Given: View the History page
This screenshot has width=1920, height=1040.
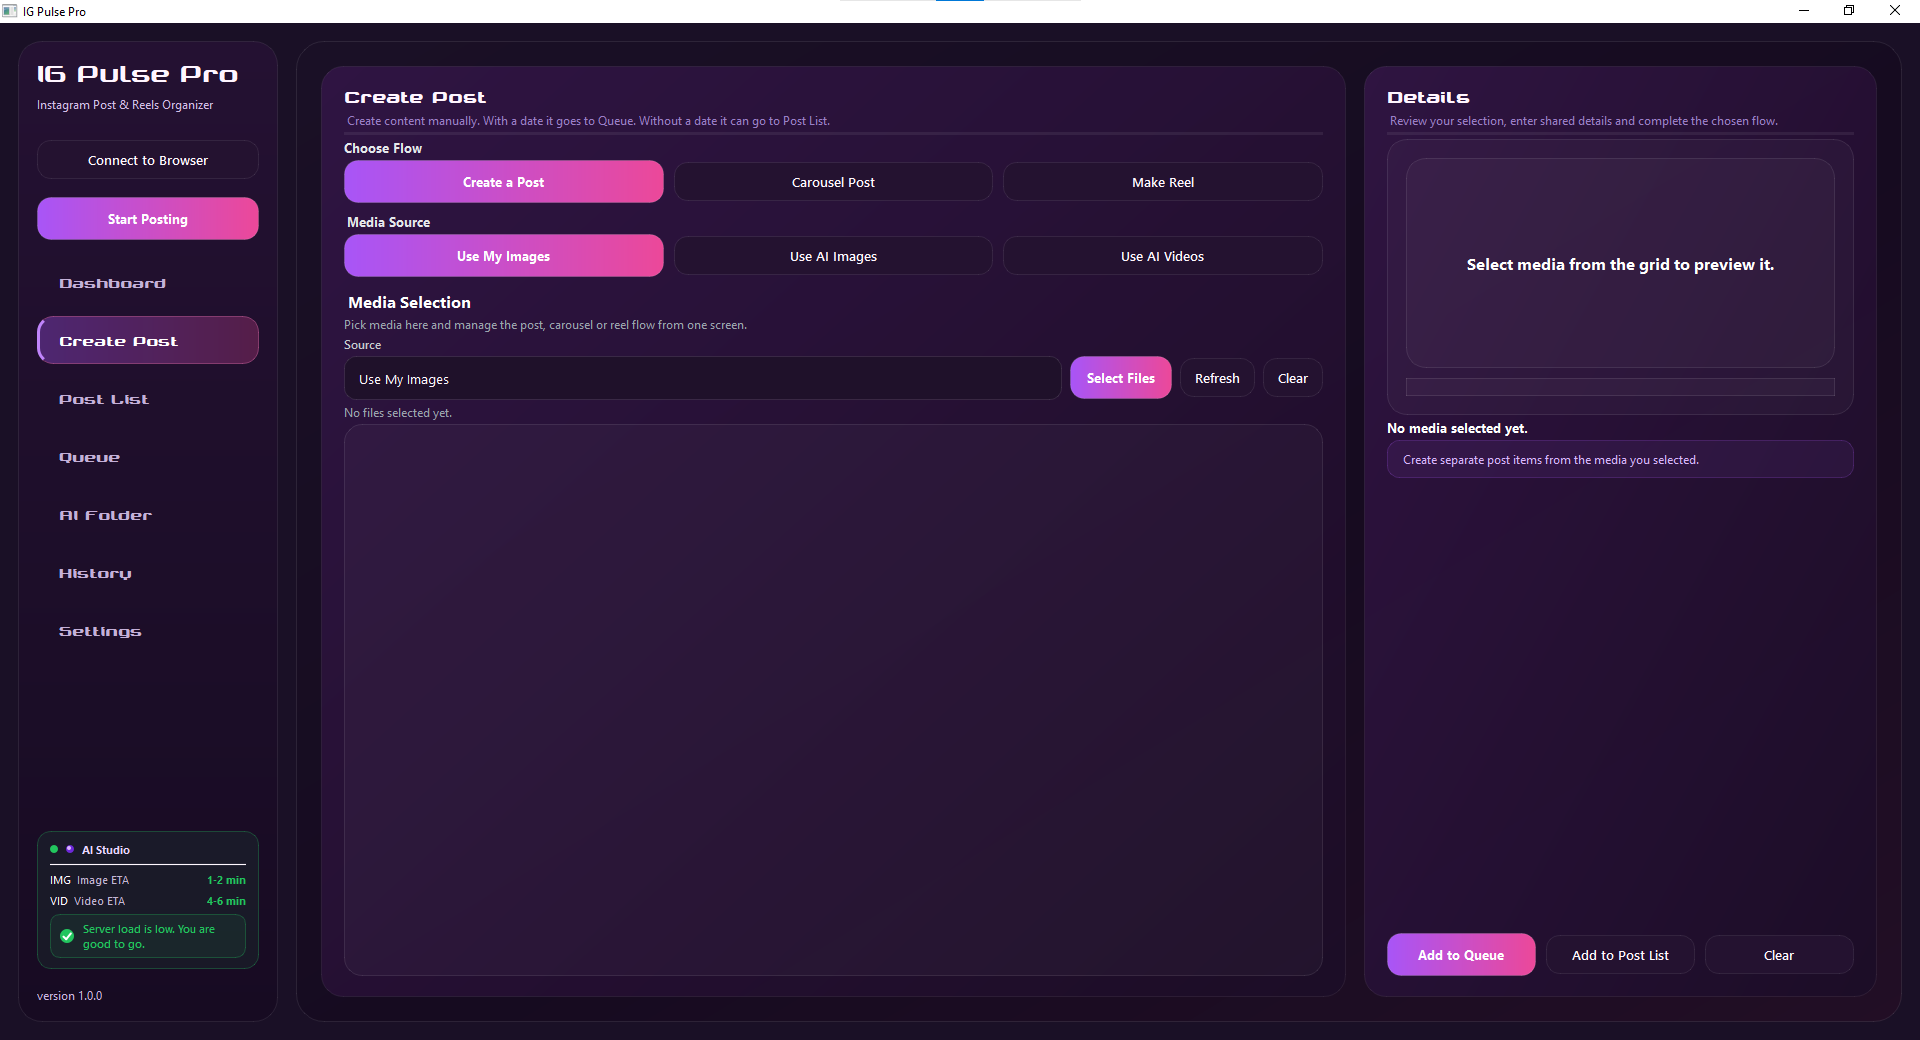Looking at the screenshot, I should [148, 574].
